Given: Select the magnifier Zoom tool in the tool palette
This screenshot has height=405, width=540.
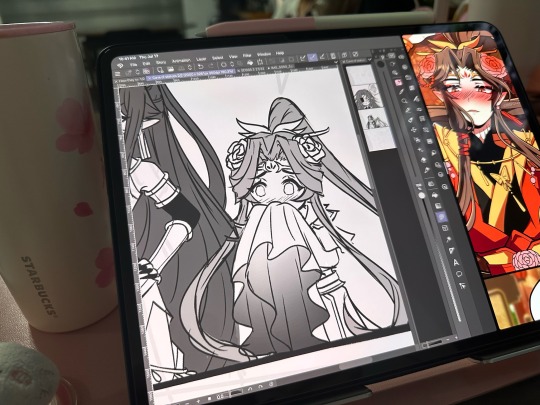Looking at the screenshot, I should coord(404,101).
